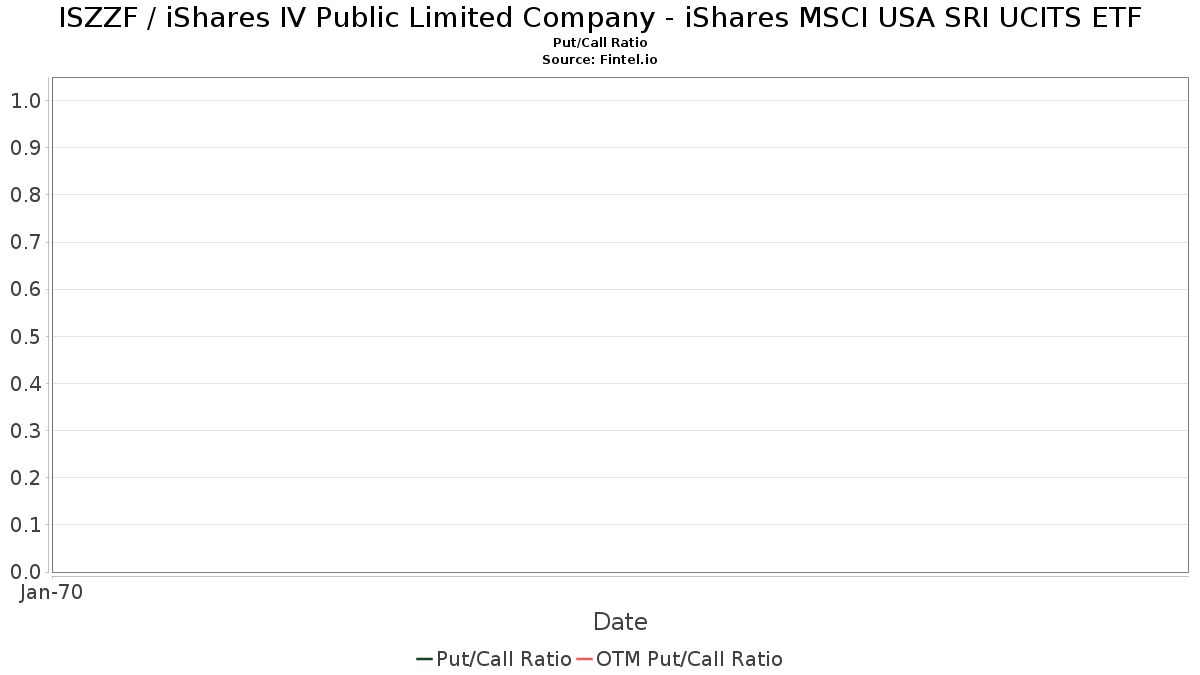The image size is (1200, 675).
Task: Click the 0.8 y-axis tick label
Action: 25,195
